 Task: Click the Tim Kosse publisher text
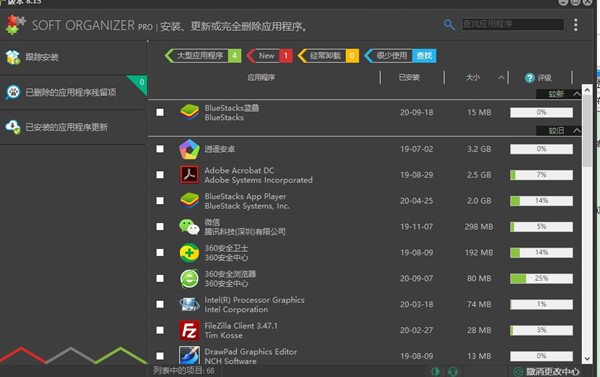point(223,335)
